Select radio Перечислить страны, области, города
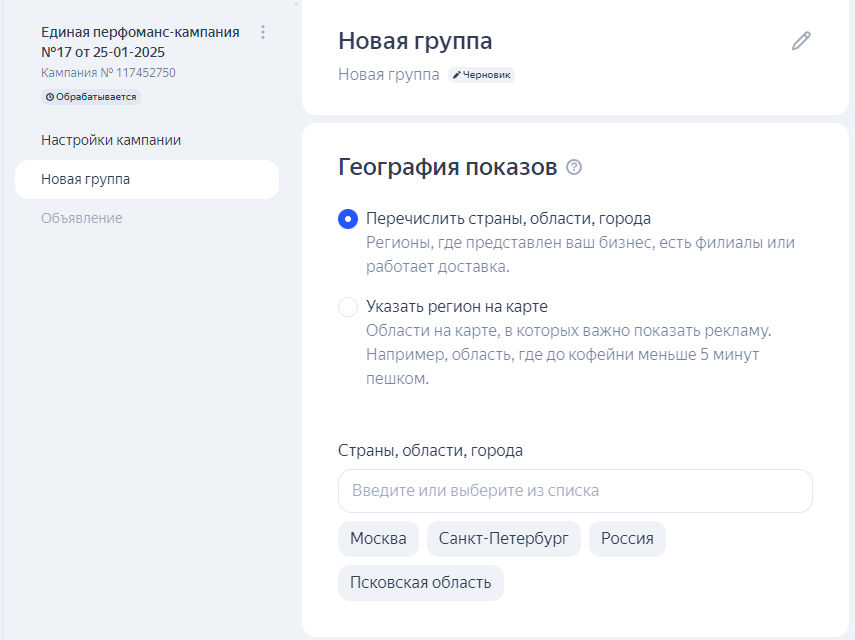 coord(348,219)
